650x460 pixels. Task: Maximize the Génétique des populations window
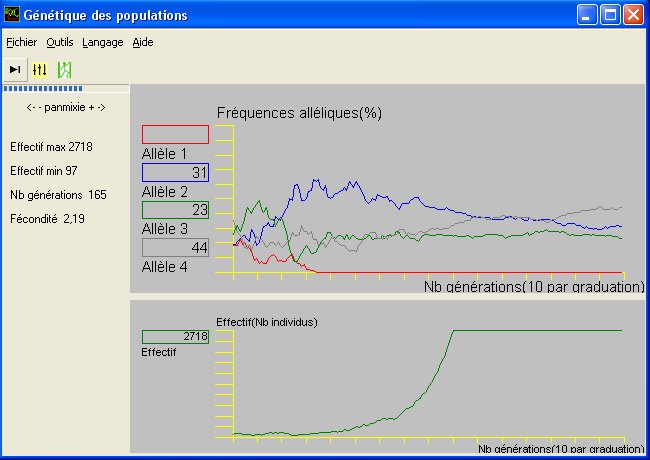pos(611,15)
